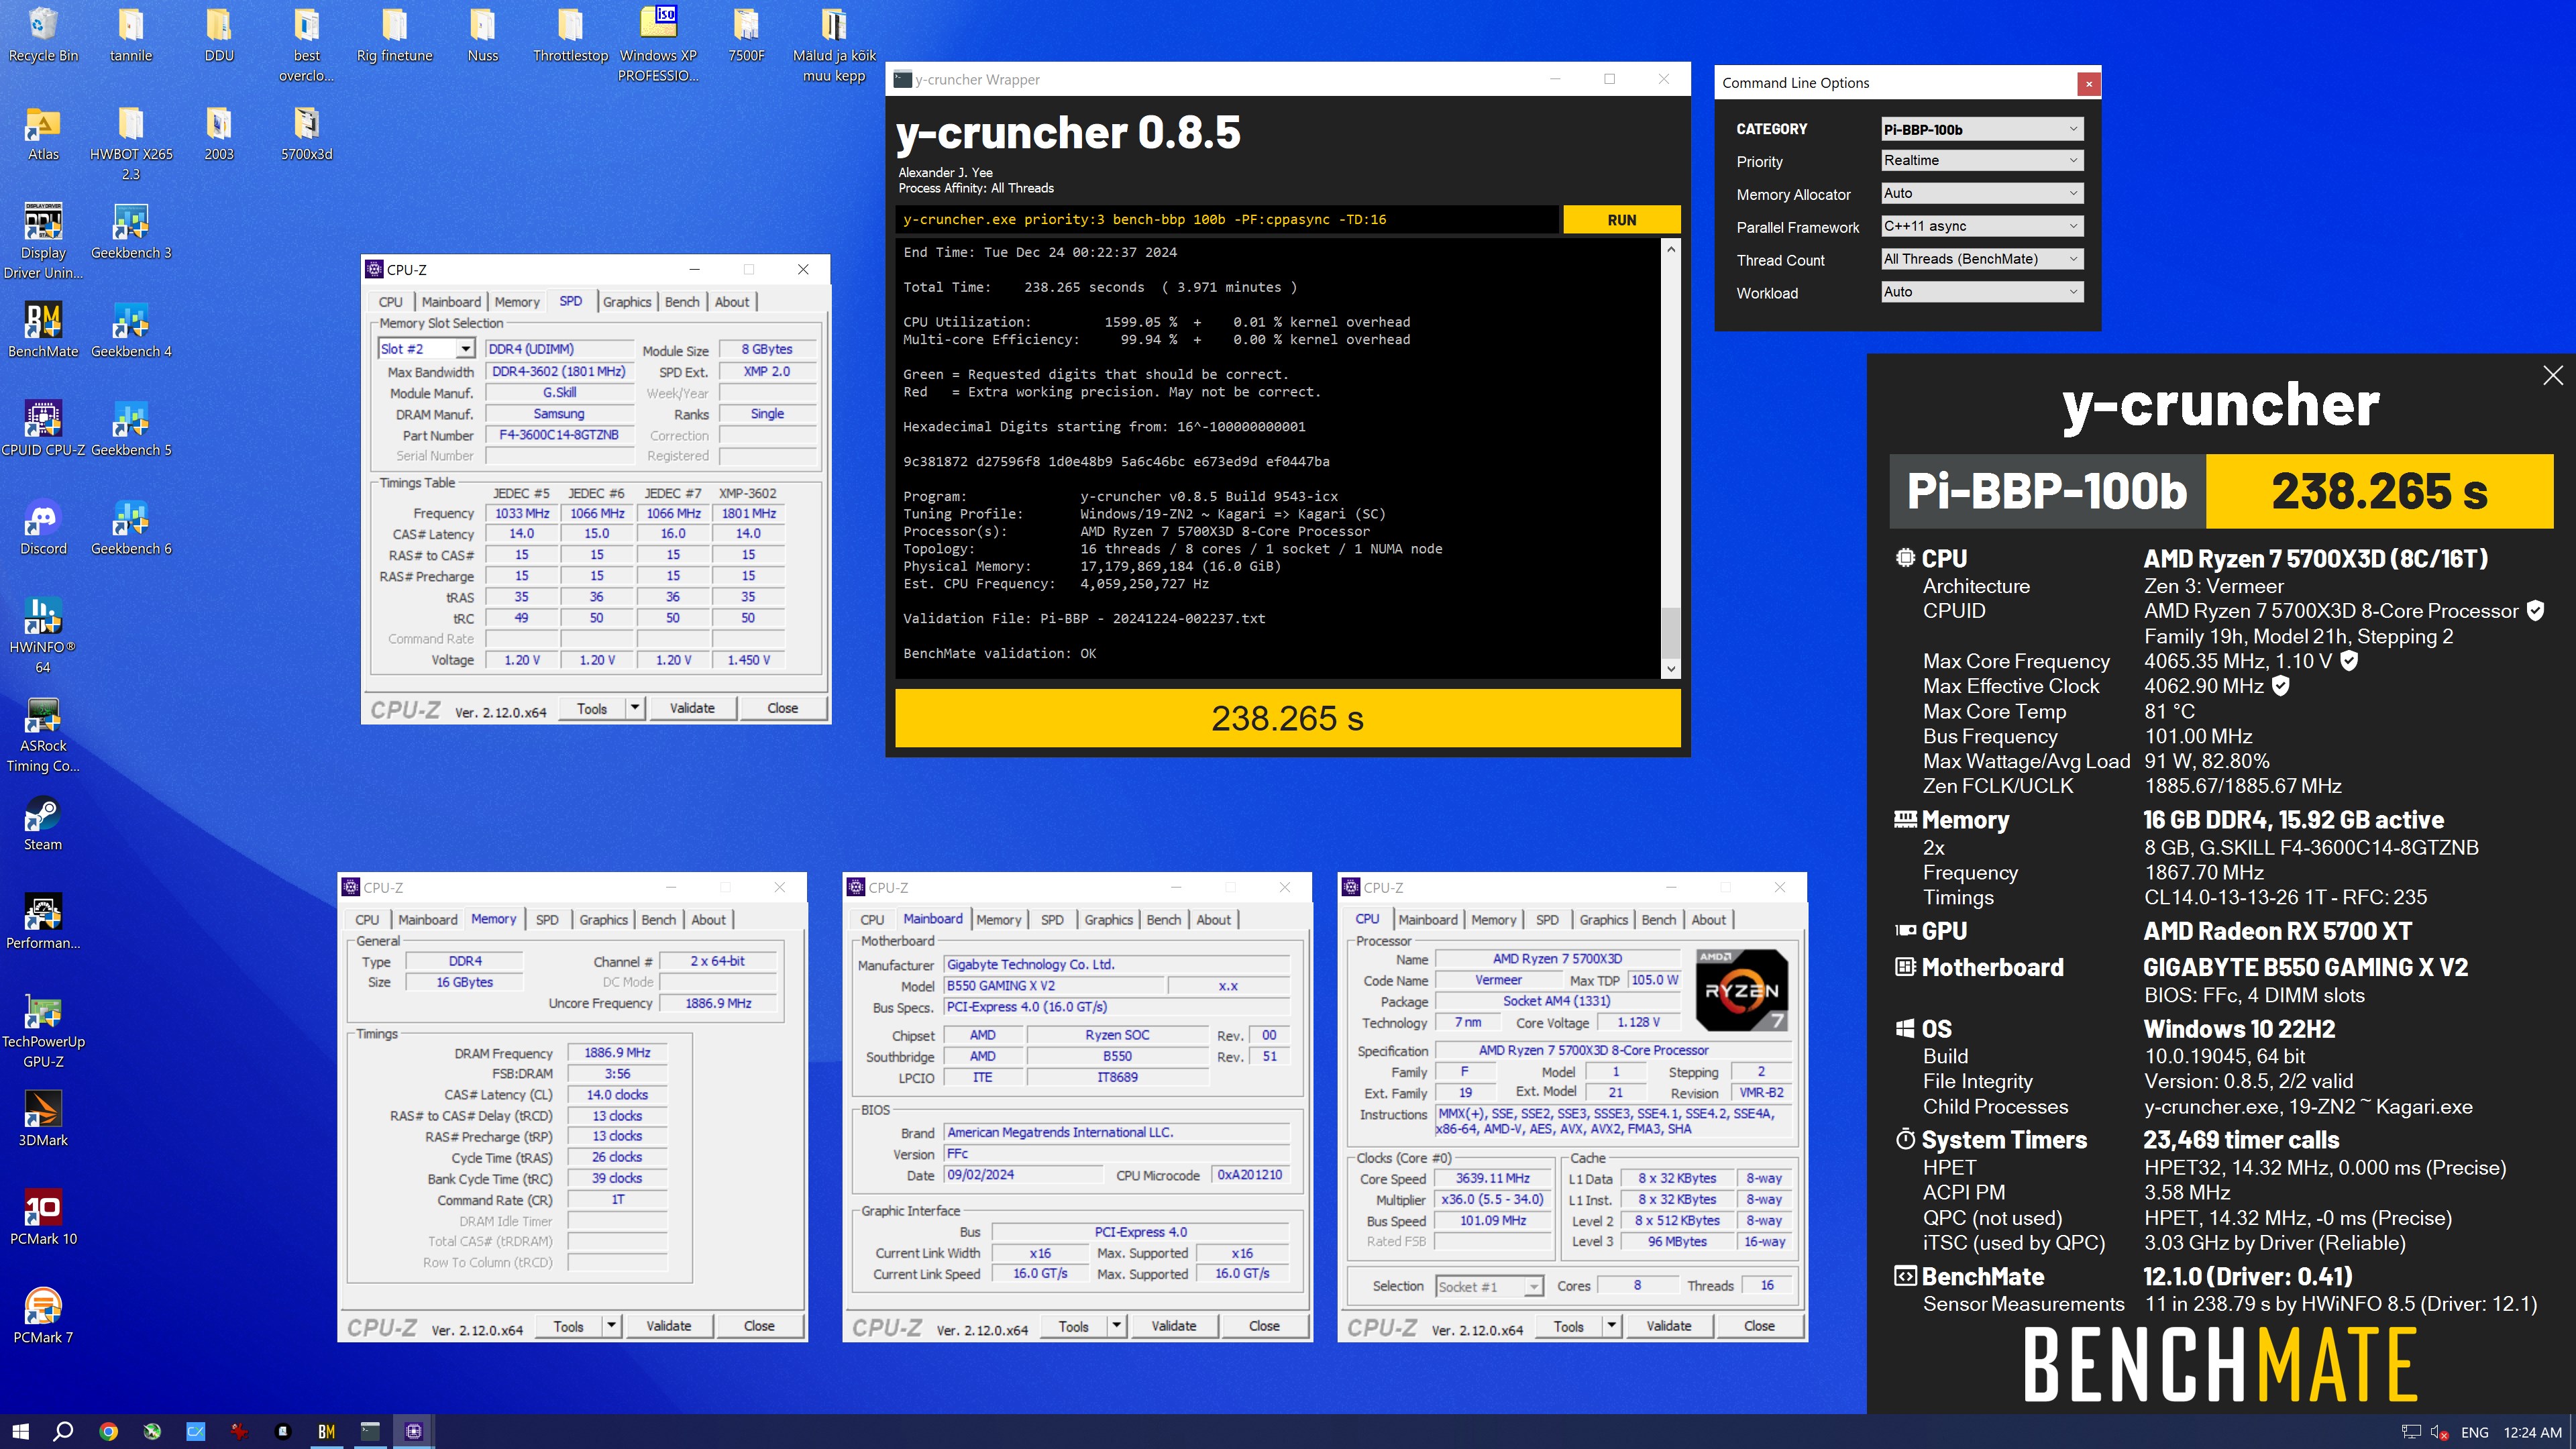Open the Memory Allocator dropdown
The width and height of the screenshot is (2576, 1449).
tap(1981, 193)
